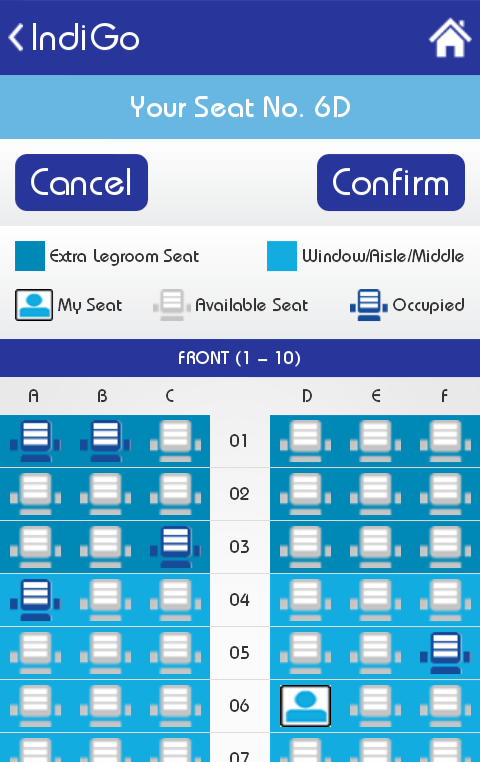Deselect my seat 6D

[305, 706]
